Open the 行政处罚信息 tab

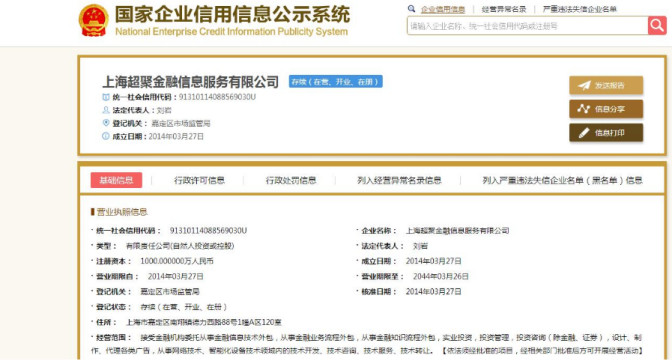coord(291,180)
